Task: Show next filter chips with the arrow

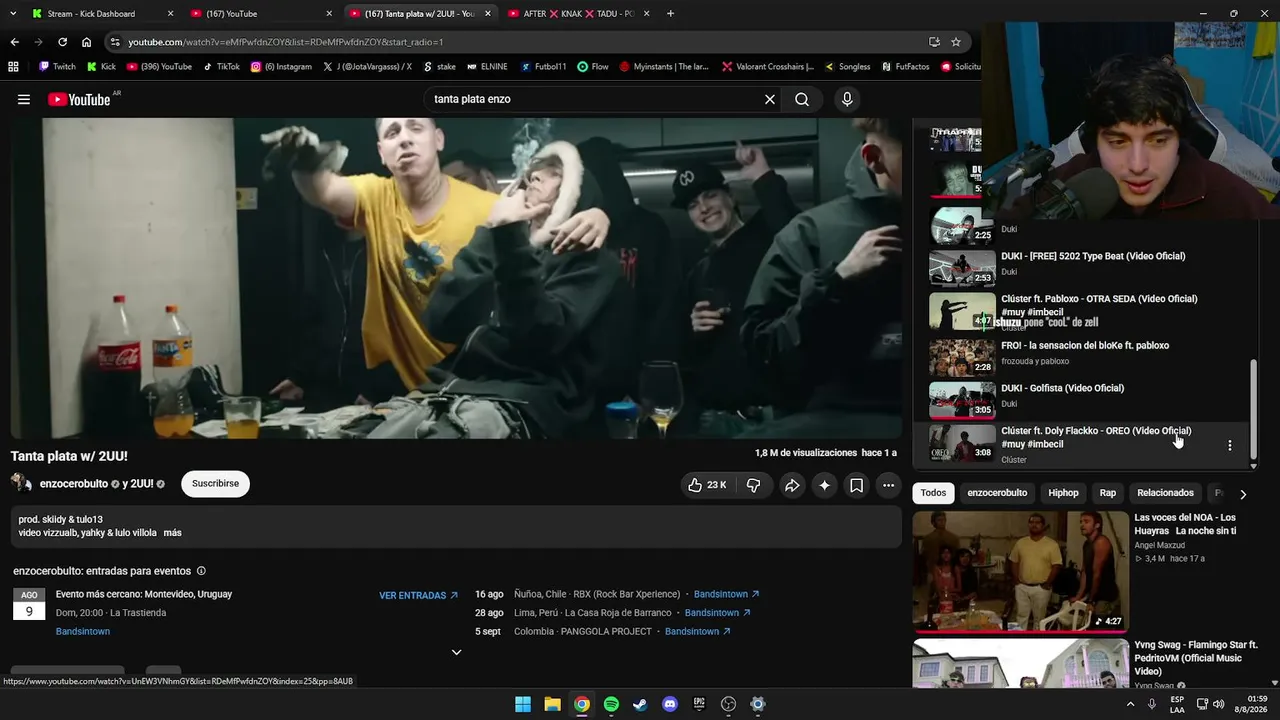Action: (1243, 493)
